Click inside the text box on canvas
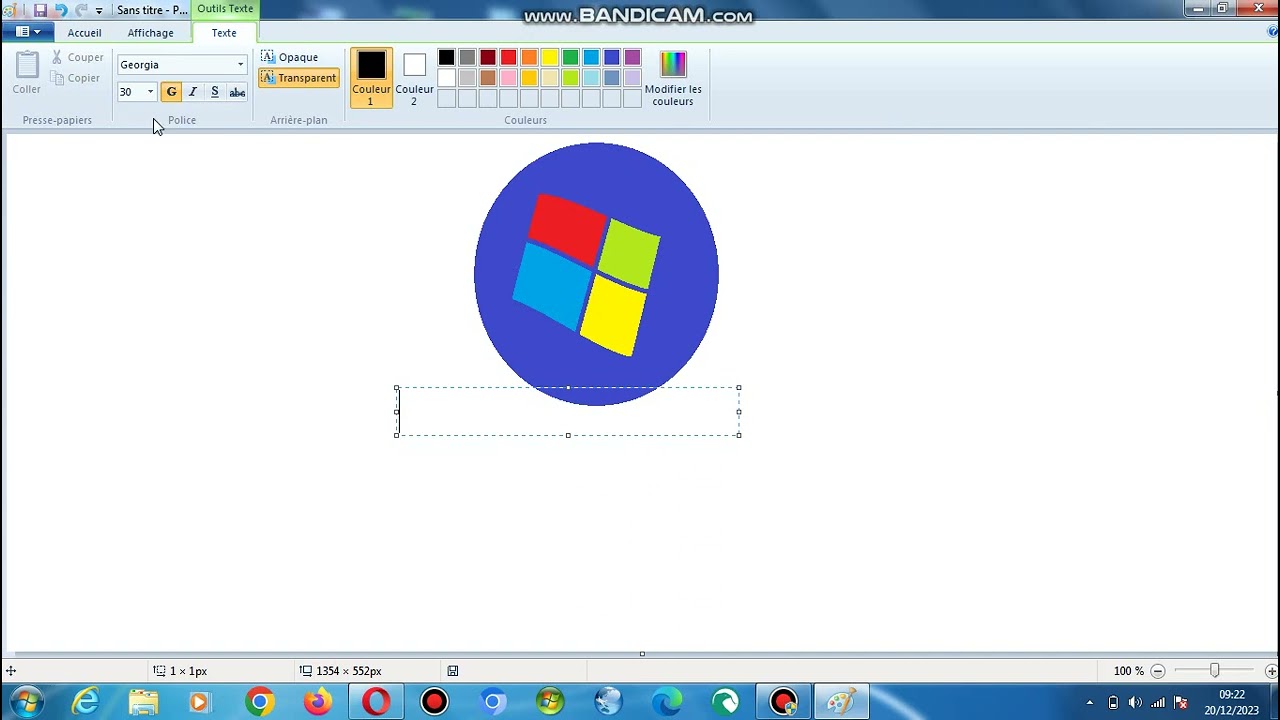Viewport: 1280px width, 720px height. 568,411
